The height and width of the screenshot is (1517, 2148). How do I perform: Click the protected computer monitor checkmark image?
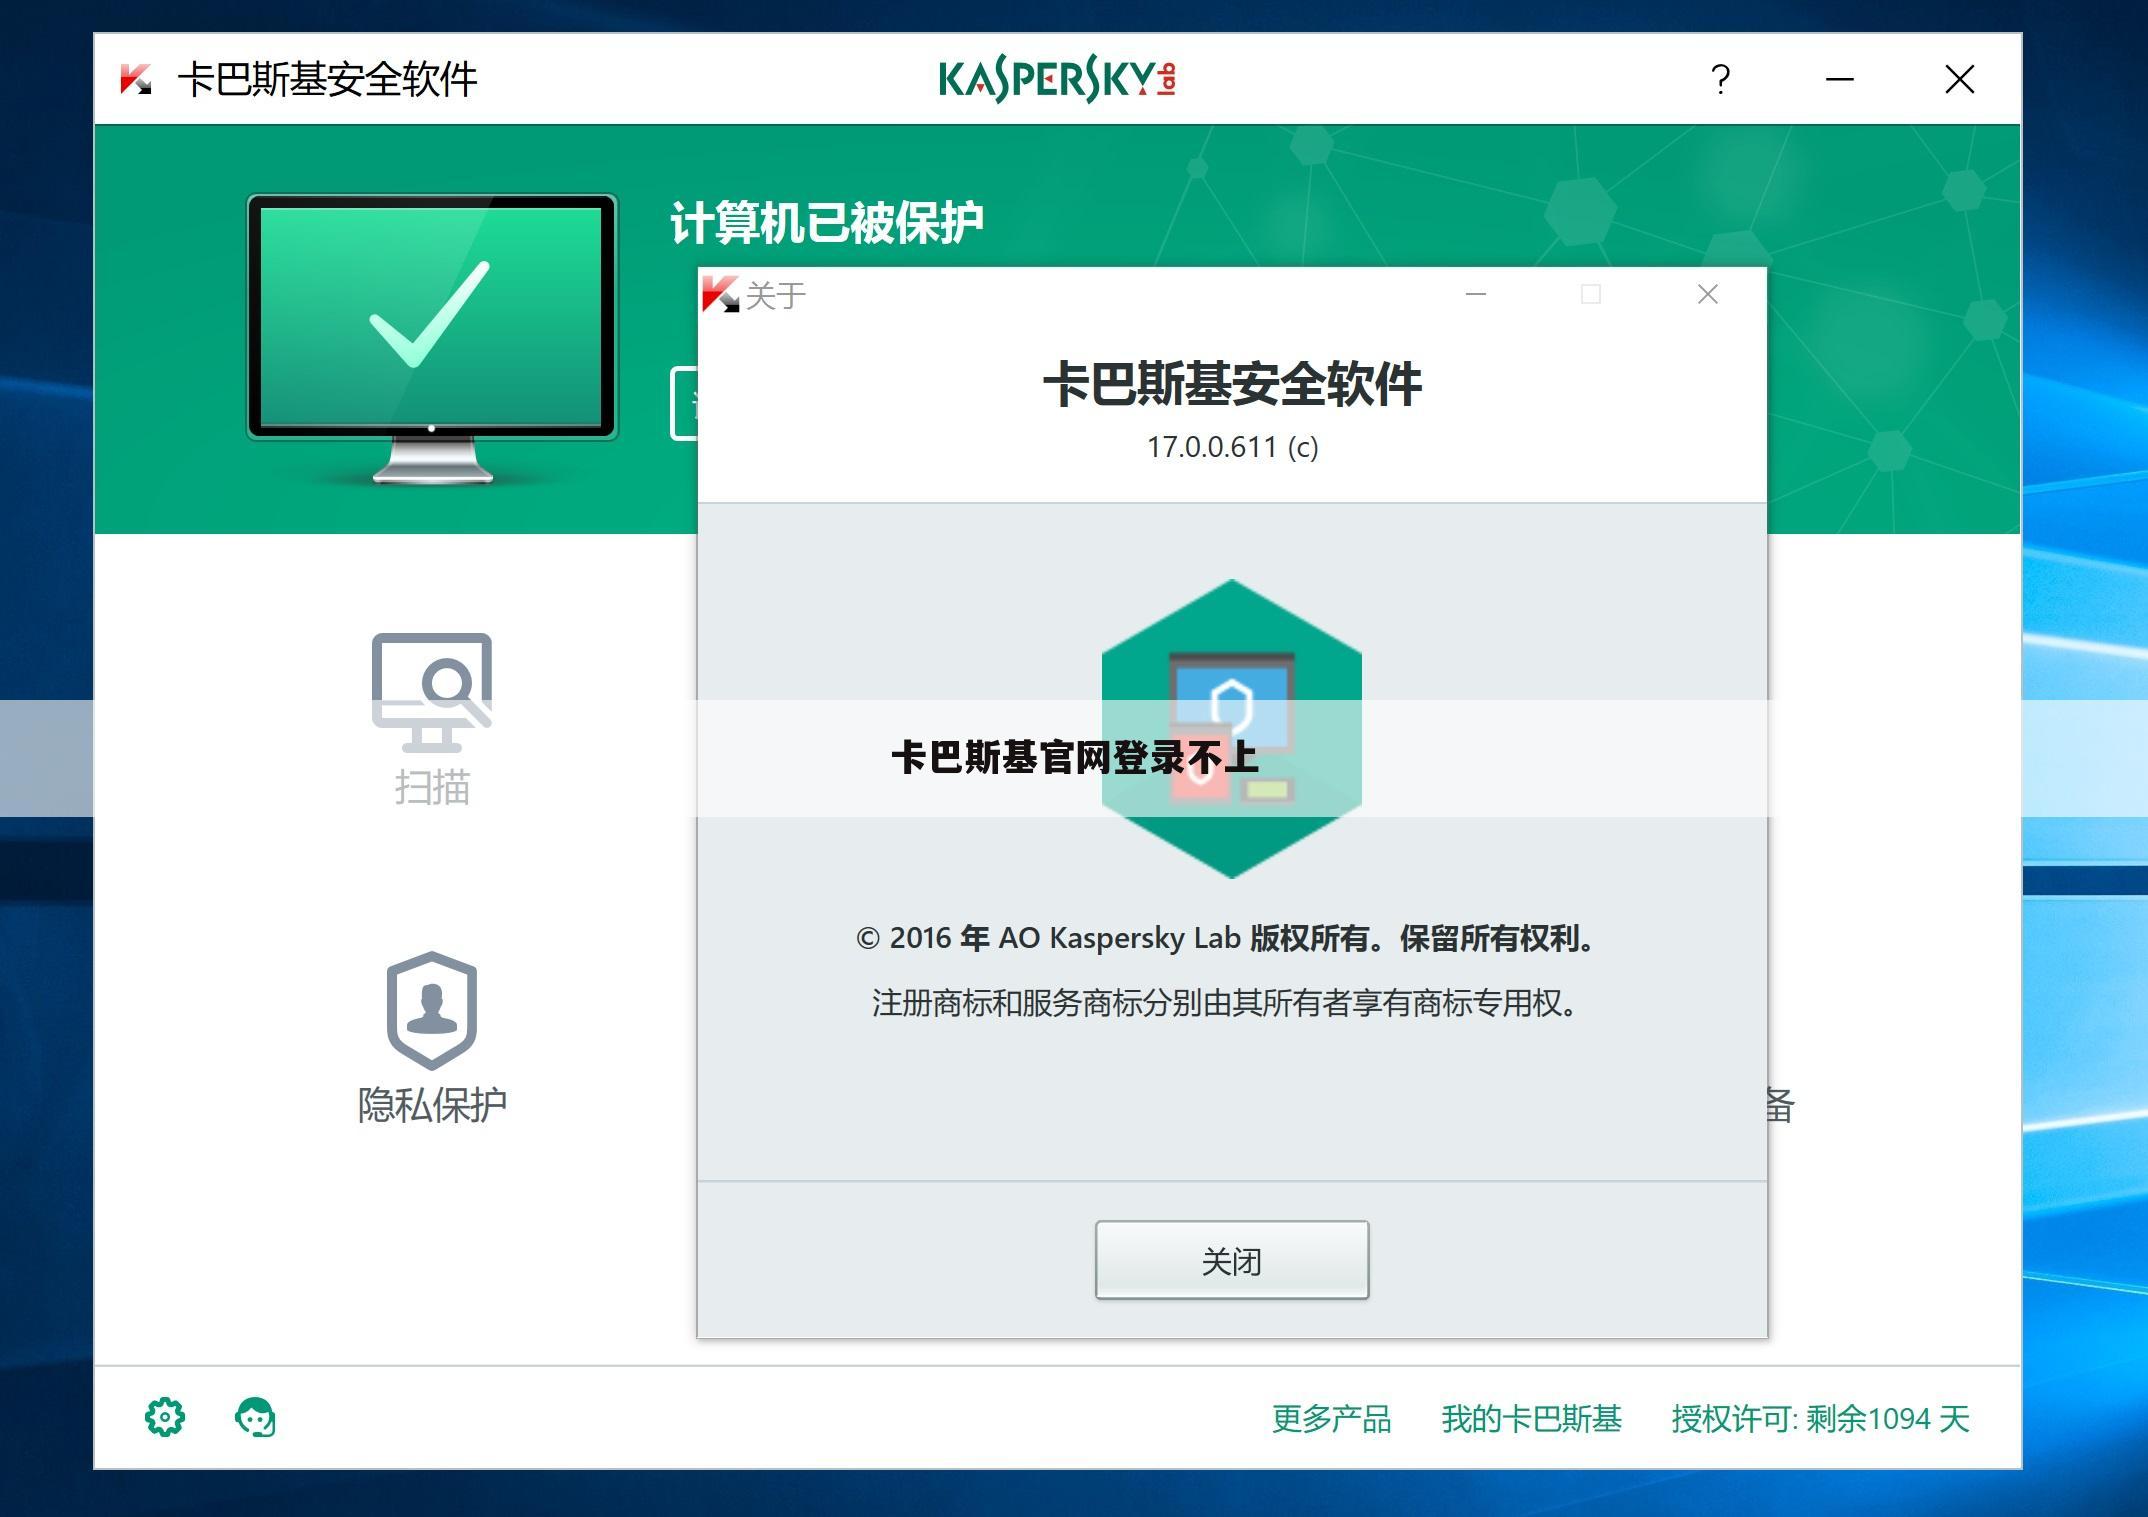432,338
